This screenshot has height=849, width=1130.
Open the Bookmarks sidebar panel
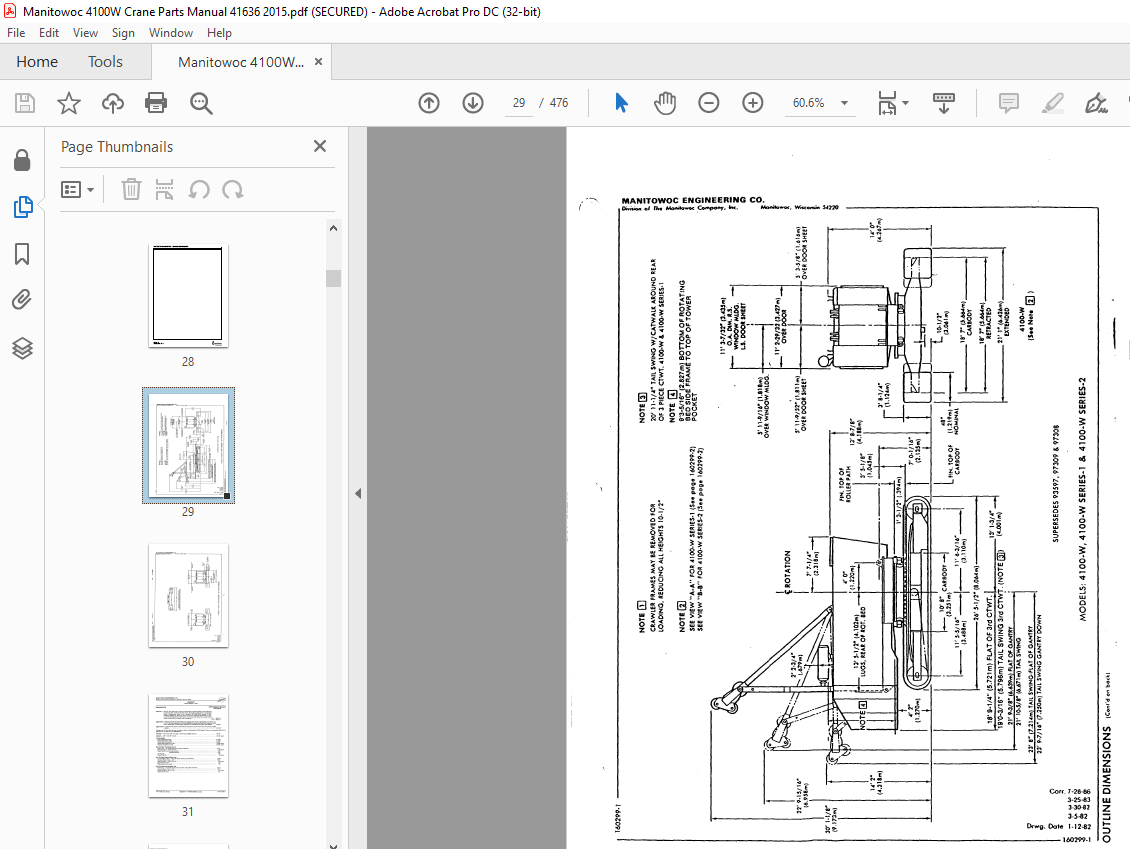click(22, 254)
